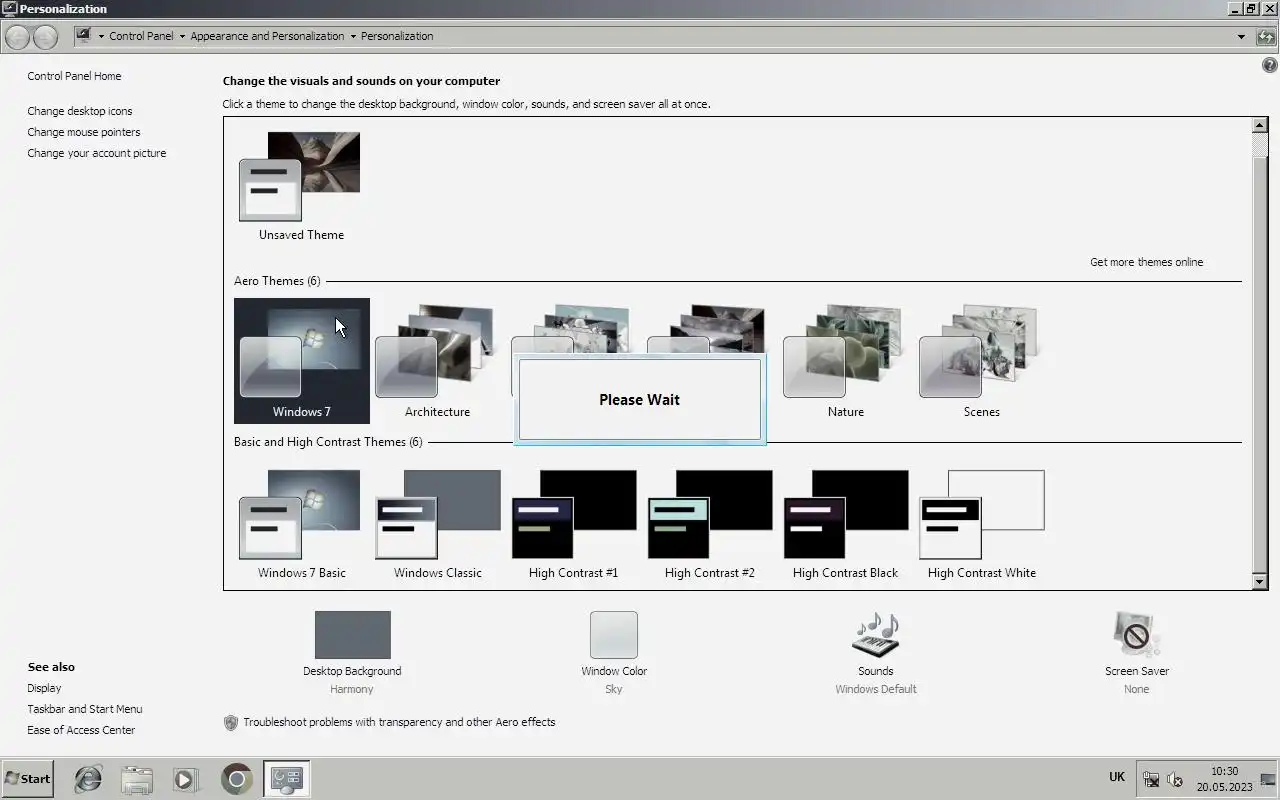Open Change your account picture link
This screenshot has height=800, width=1280.
(97, 153)
